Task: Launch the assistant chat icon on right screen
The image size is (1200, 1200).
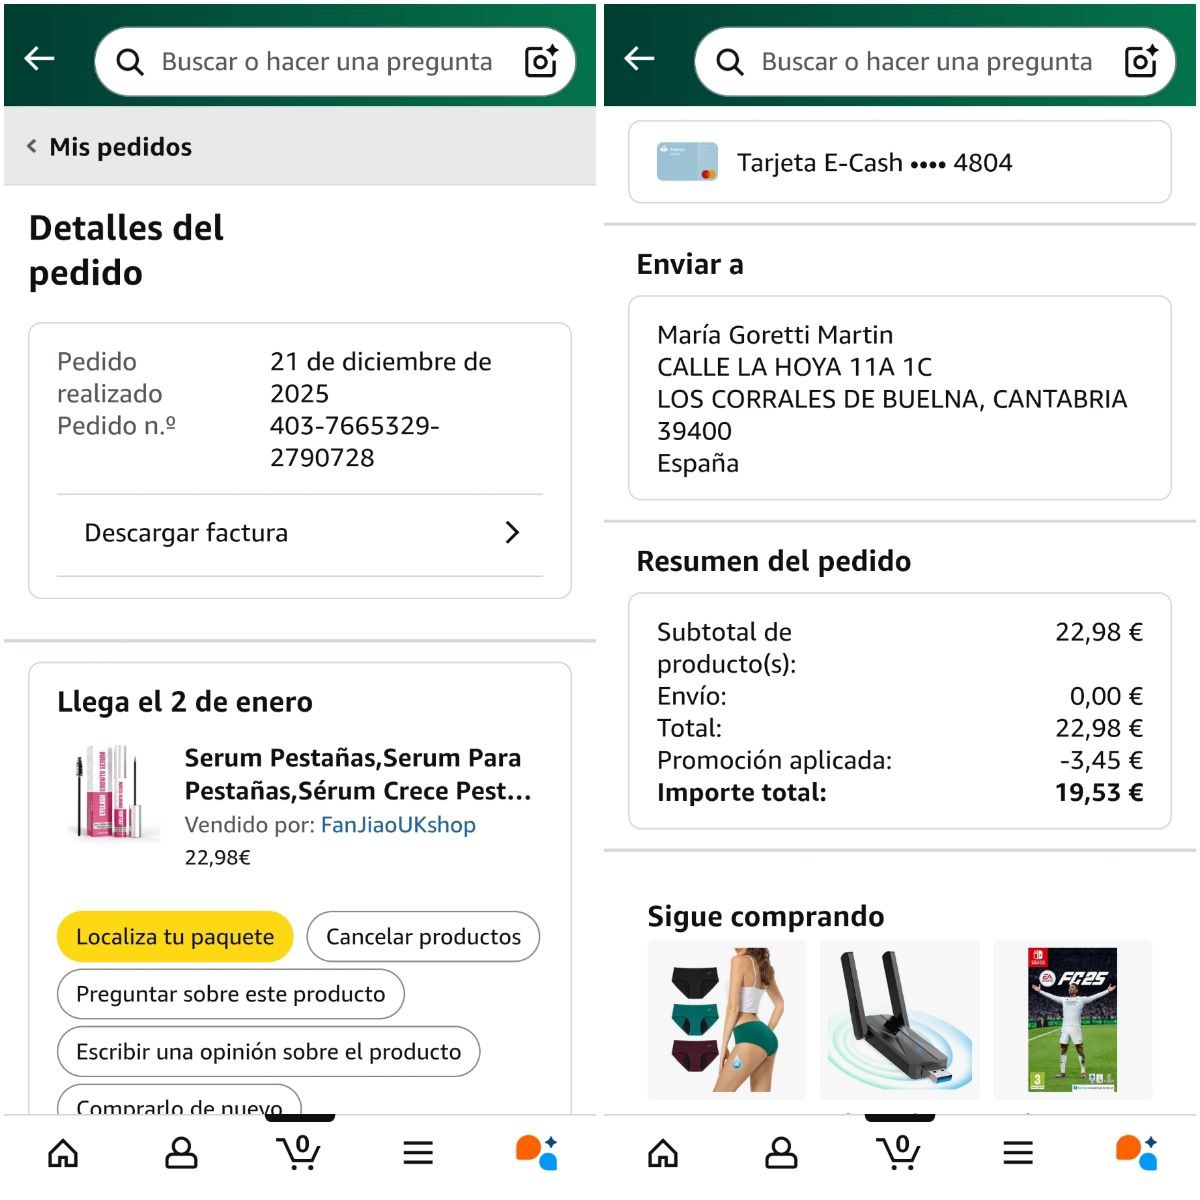Action: coord(1136,1153)
